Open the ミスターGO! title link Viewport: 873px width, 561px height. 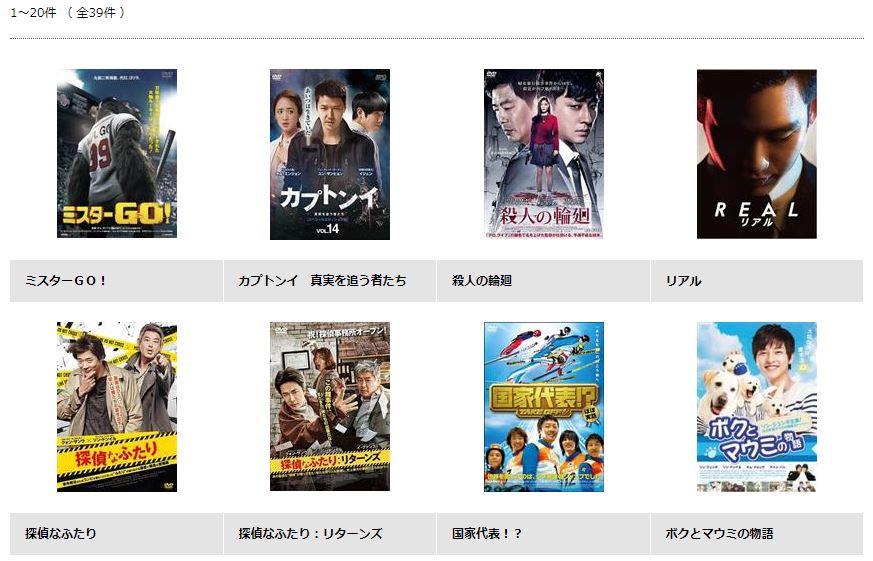pos(66,280)
